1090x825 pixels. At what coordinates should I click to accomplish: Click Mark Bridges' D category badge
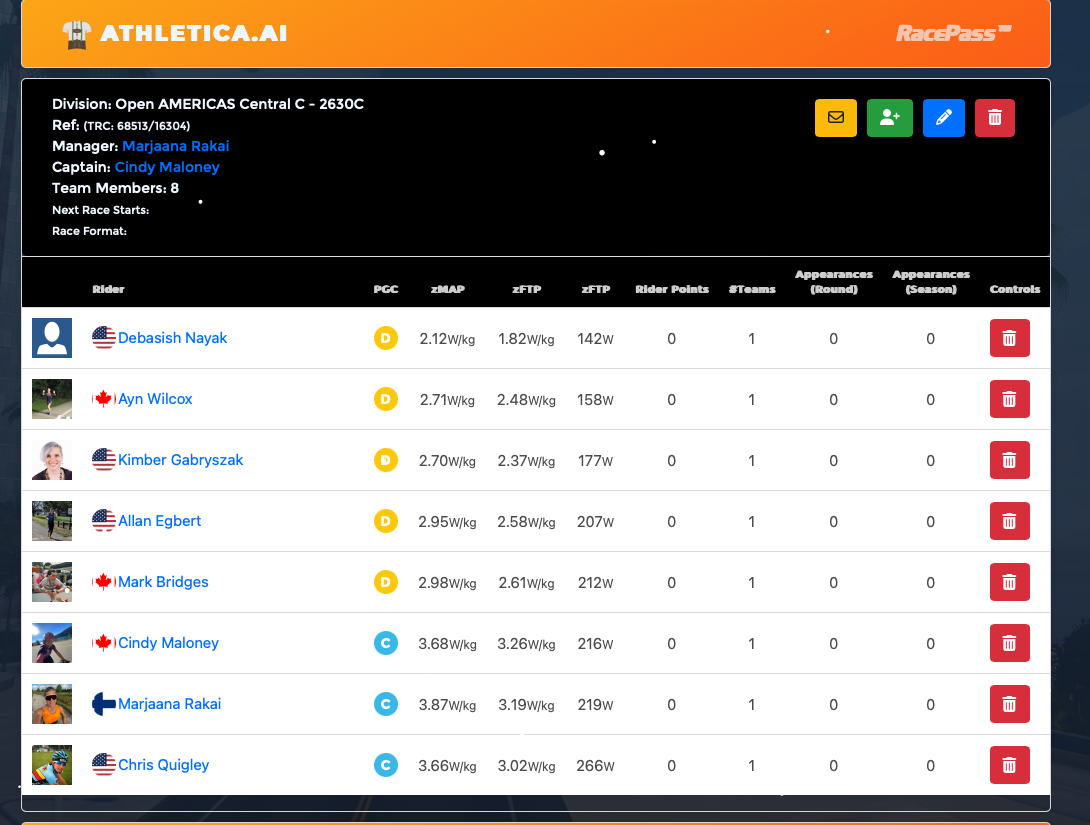pyautogui.click(x=386, y=582)
